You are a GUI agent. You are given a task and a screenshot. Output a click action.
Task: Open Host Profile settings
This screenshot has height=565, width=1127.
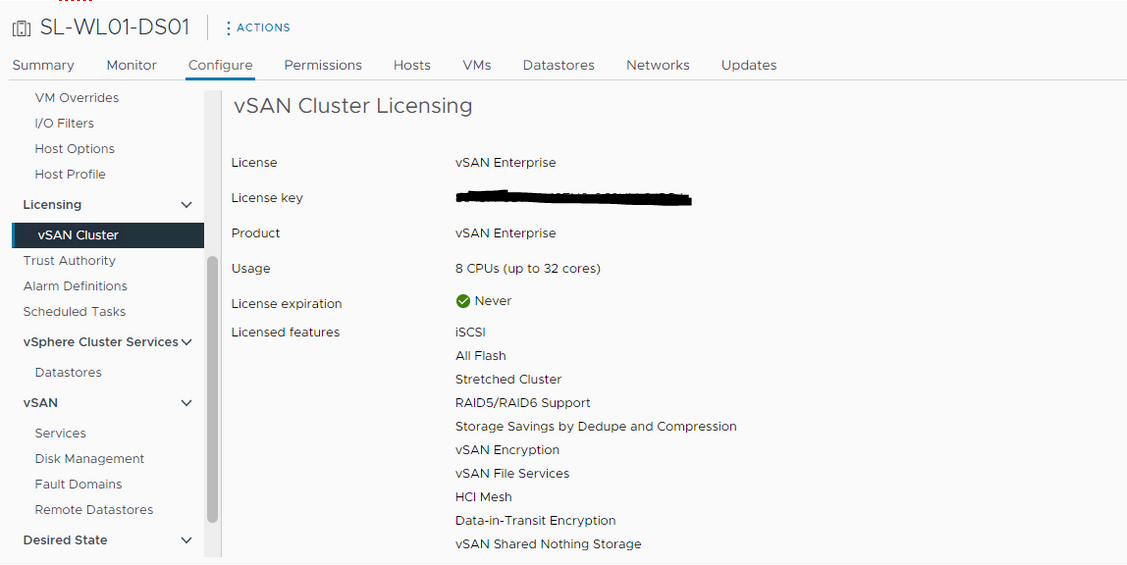pos(70,175)
